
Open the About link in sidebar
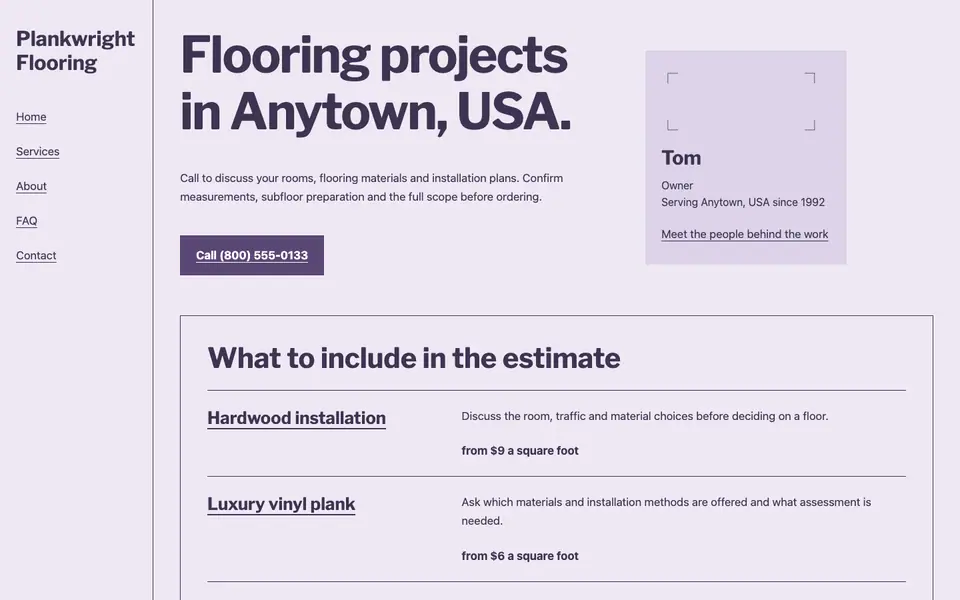pos(31,186)
